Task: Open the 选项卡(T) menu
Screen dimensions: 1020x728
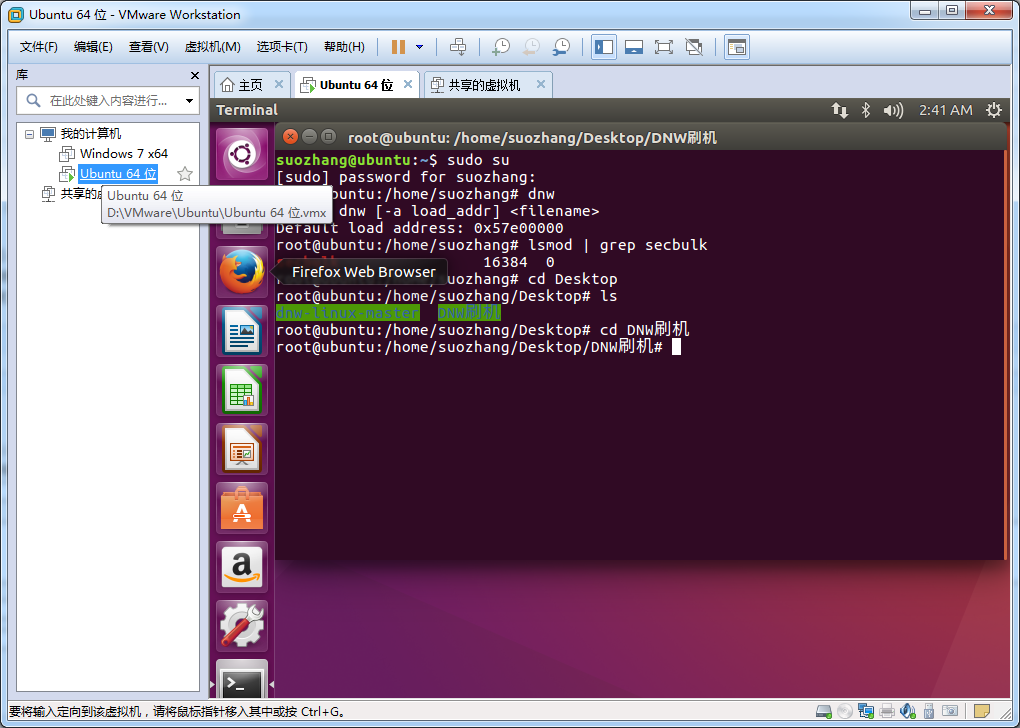Action: click(x=282, y=47)
